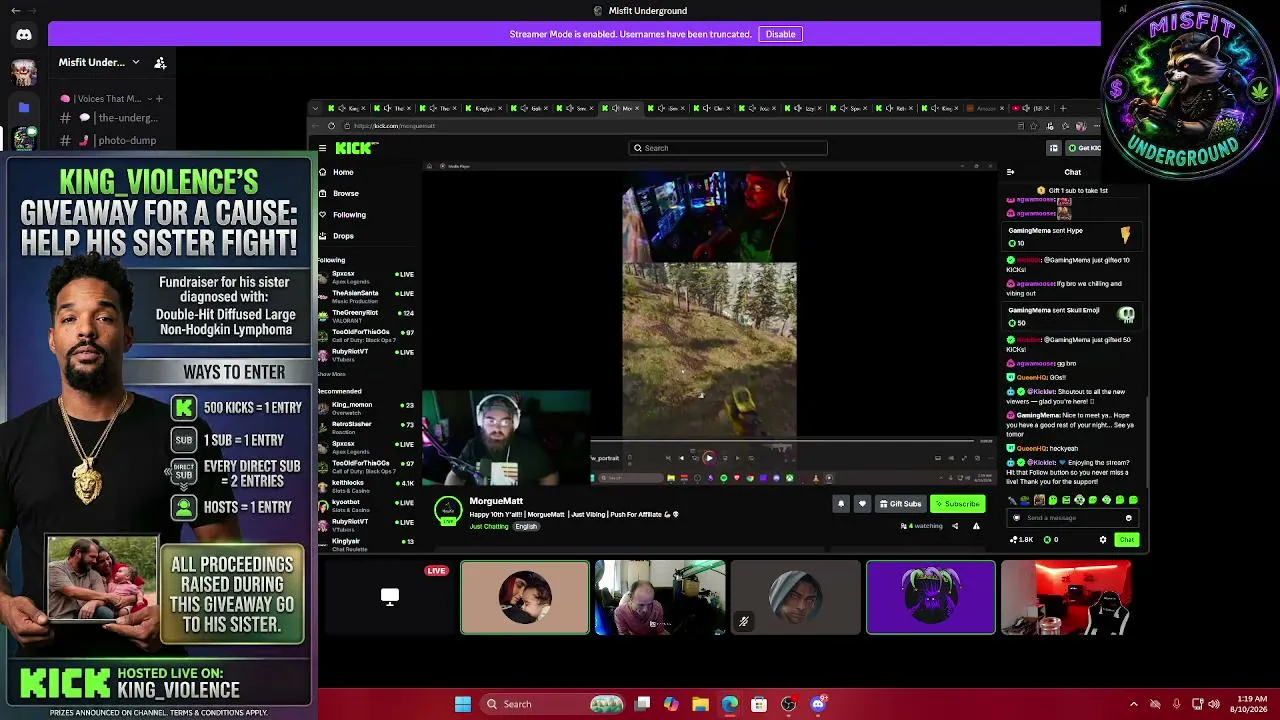Open the browser tab list dropdown

[x=315, y=108]
